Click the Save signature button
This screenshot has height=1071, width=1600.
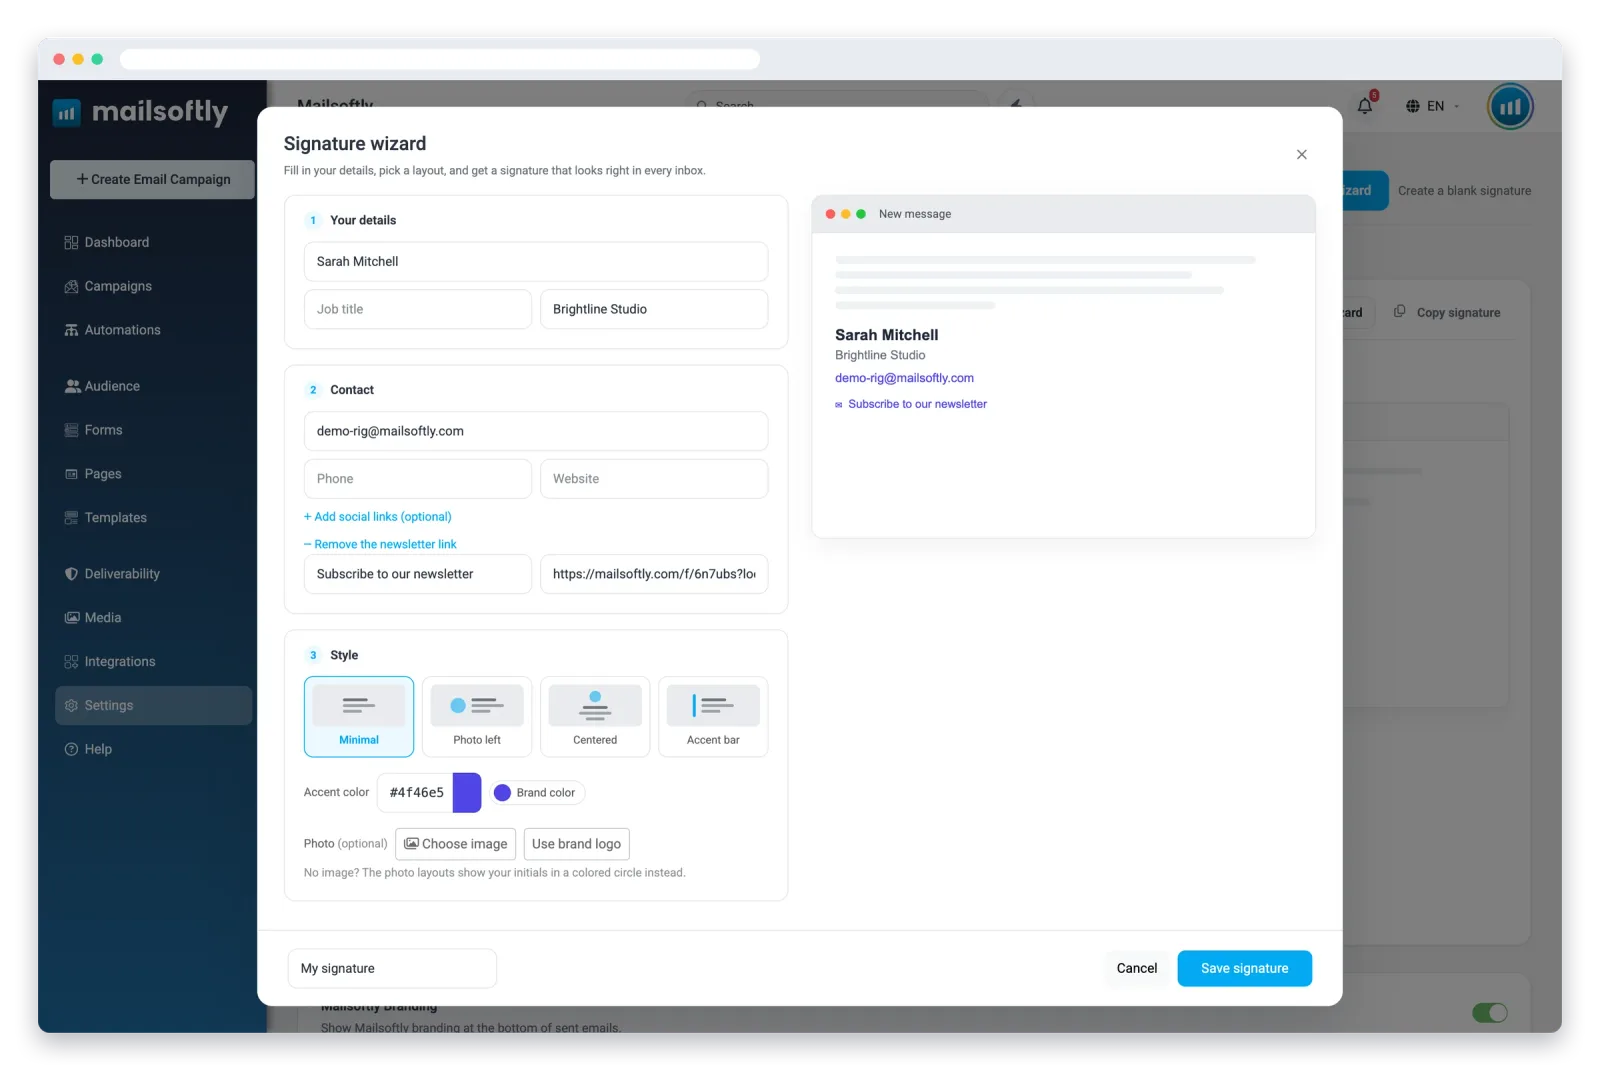[1244, 968]
